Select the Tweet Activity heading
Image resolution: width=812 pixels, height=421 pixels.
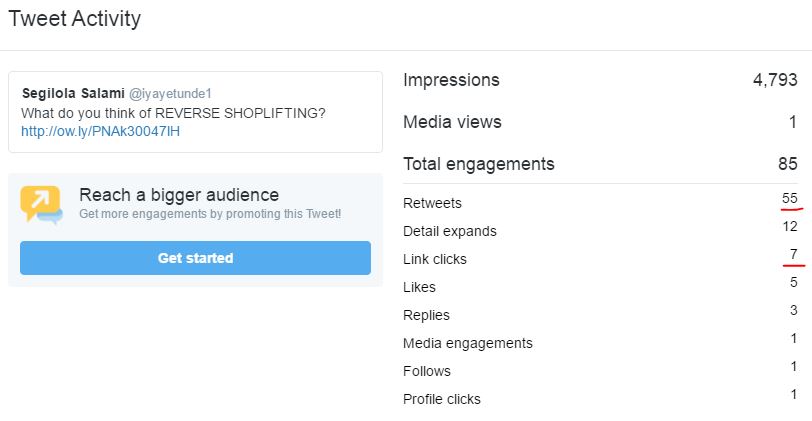pyautogui.click(x=75, y=19)
